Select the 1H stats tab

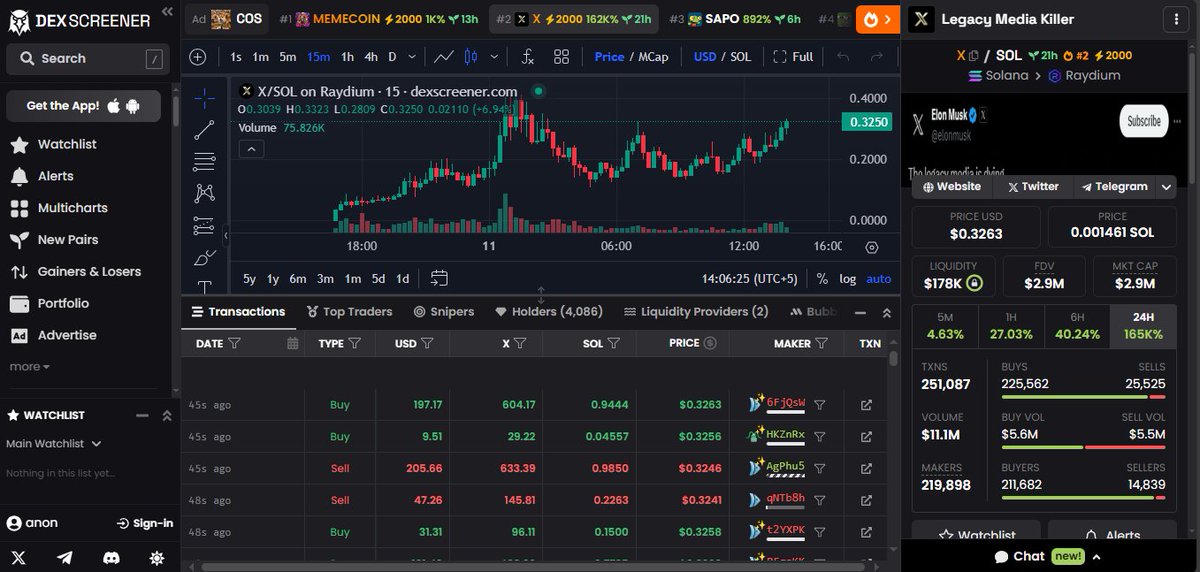click(1011, 326)
